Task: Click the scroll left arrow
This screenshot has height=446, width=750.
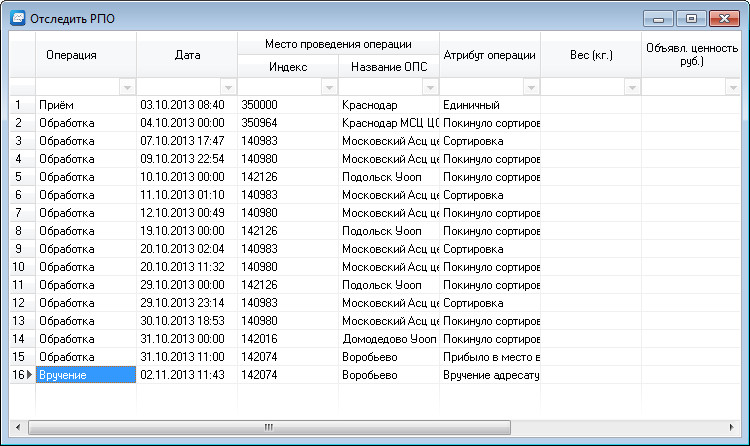Action: point(17,427)
